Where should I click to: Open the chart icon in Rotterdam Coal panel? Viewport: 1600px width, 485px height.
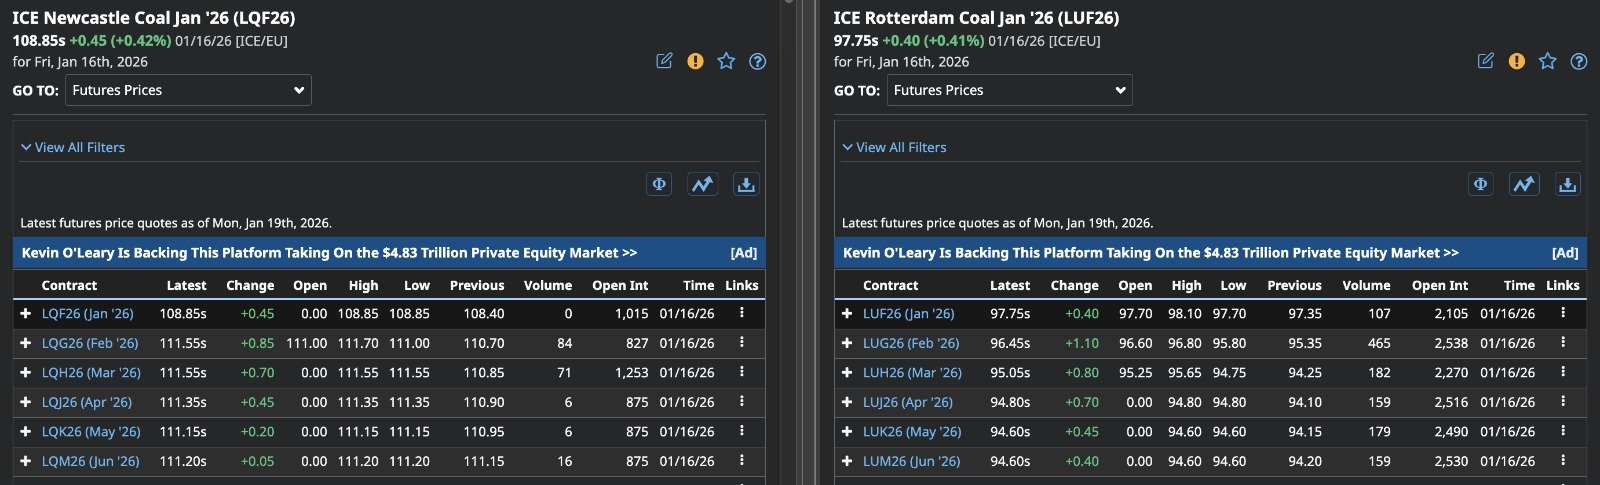pos(1523,184)
